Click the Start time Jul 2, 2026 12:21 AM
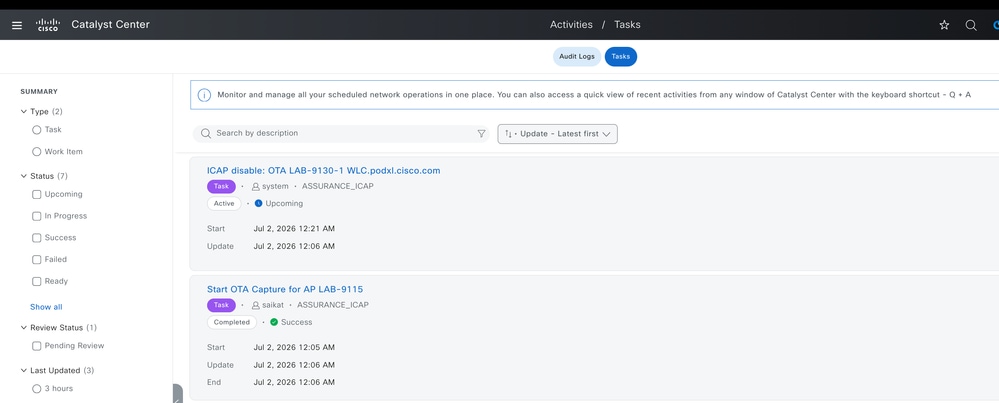999x403 pixels. [294, 229]
